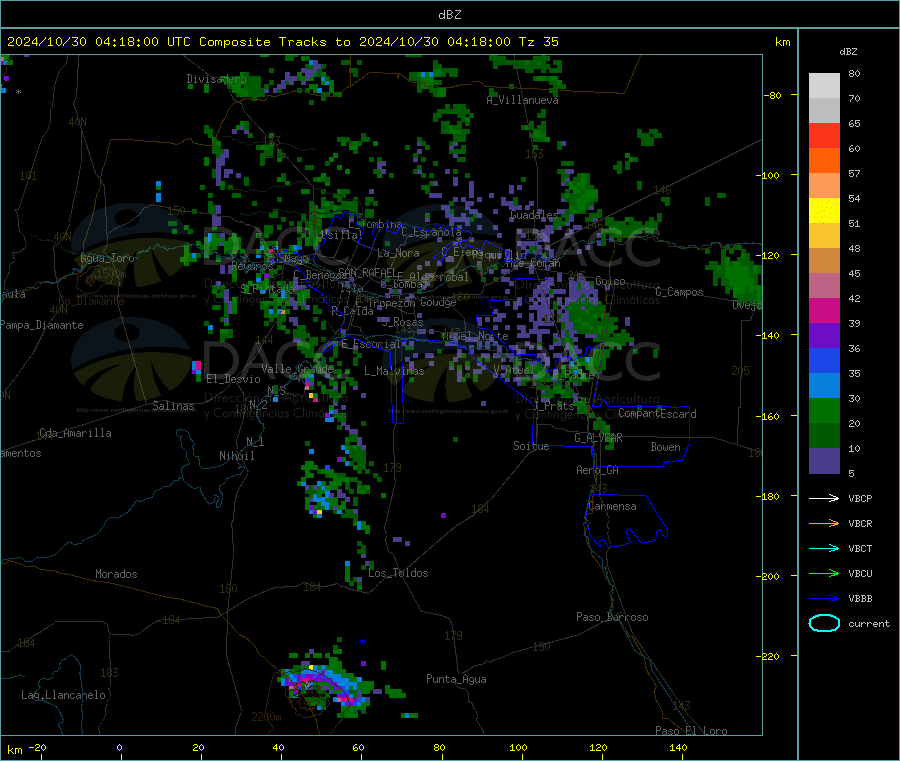The image size is (900, 761).
Task: Select the bright green 20-30 dBZ band
Action: tap(824, 410)
